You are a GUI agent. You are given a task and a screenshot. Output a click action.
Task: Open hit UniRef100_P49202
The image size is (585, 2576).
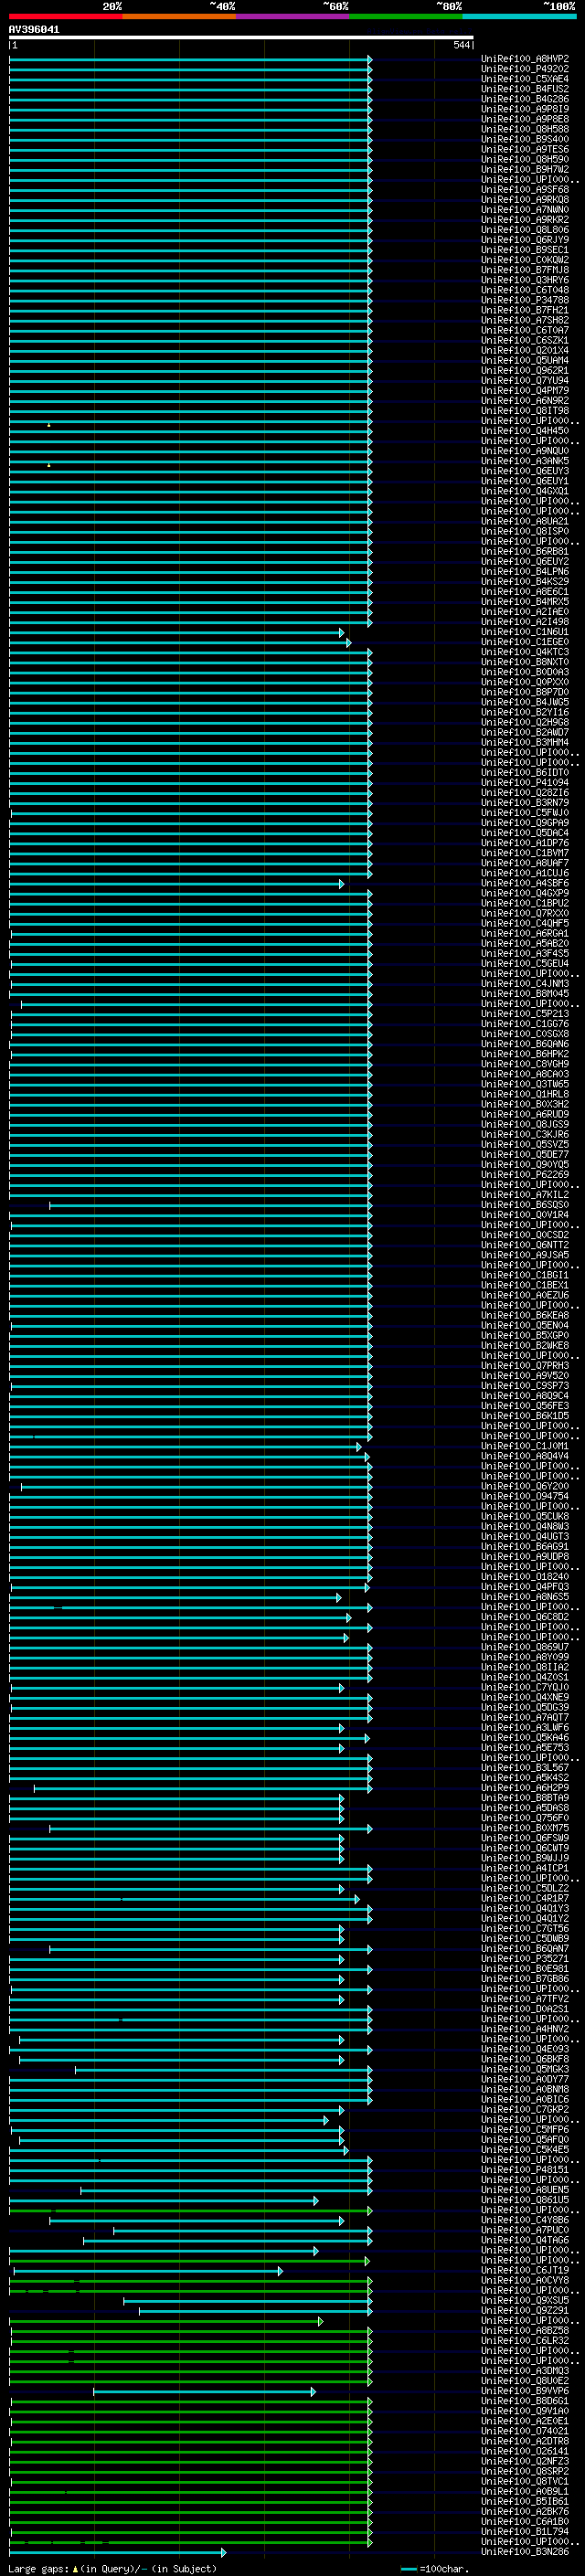point(525,69)
